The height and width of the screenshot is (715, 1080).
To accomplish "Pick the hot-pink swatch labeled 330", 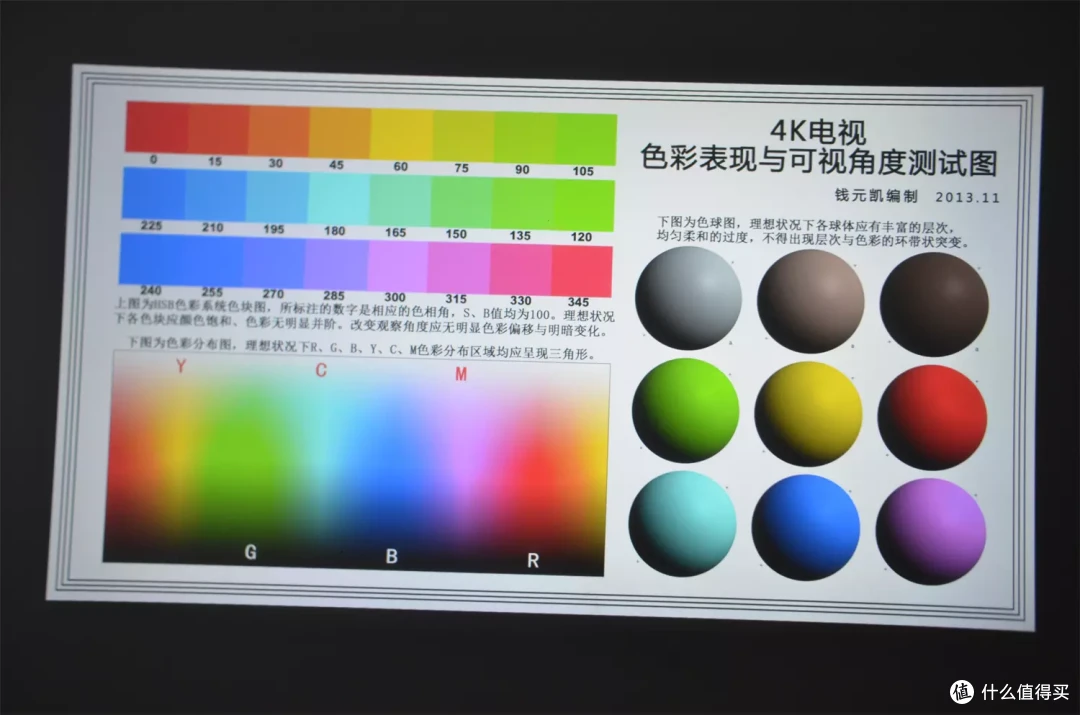I will coord(521,271).
